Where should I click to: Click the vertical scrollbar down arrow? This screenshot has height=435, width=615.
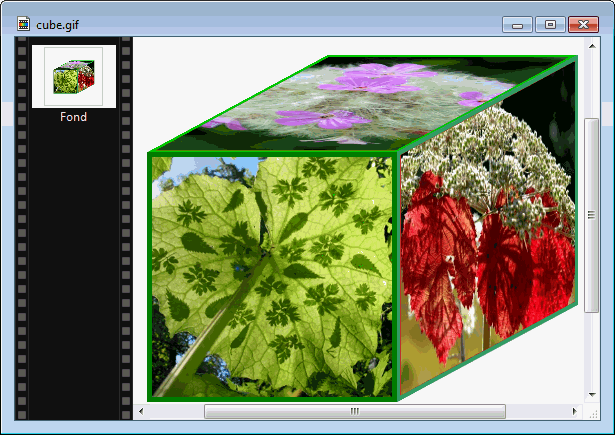click(x=592, y=395)
